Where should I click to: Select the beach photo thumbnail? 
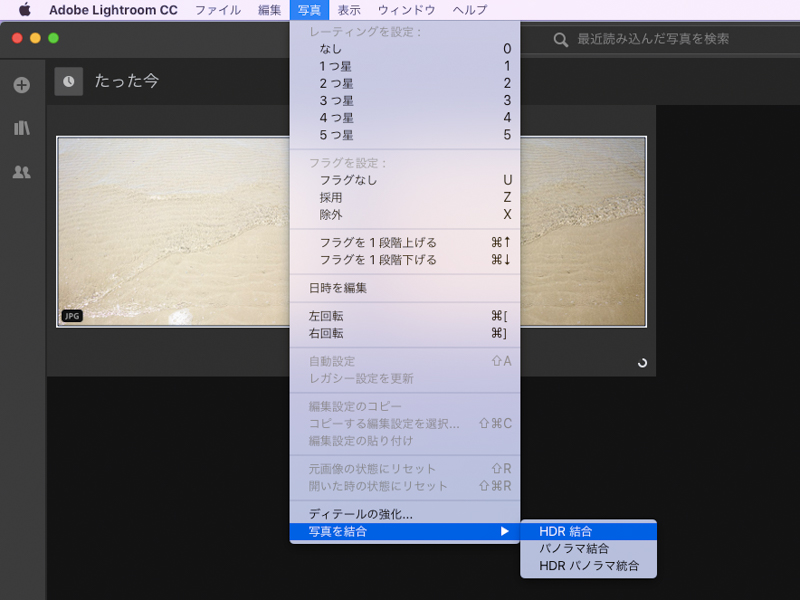tap(170, 230)
